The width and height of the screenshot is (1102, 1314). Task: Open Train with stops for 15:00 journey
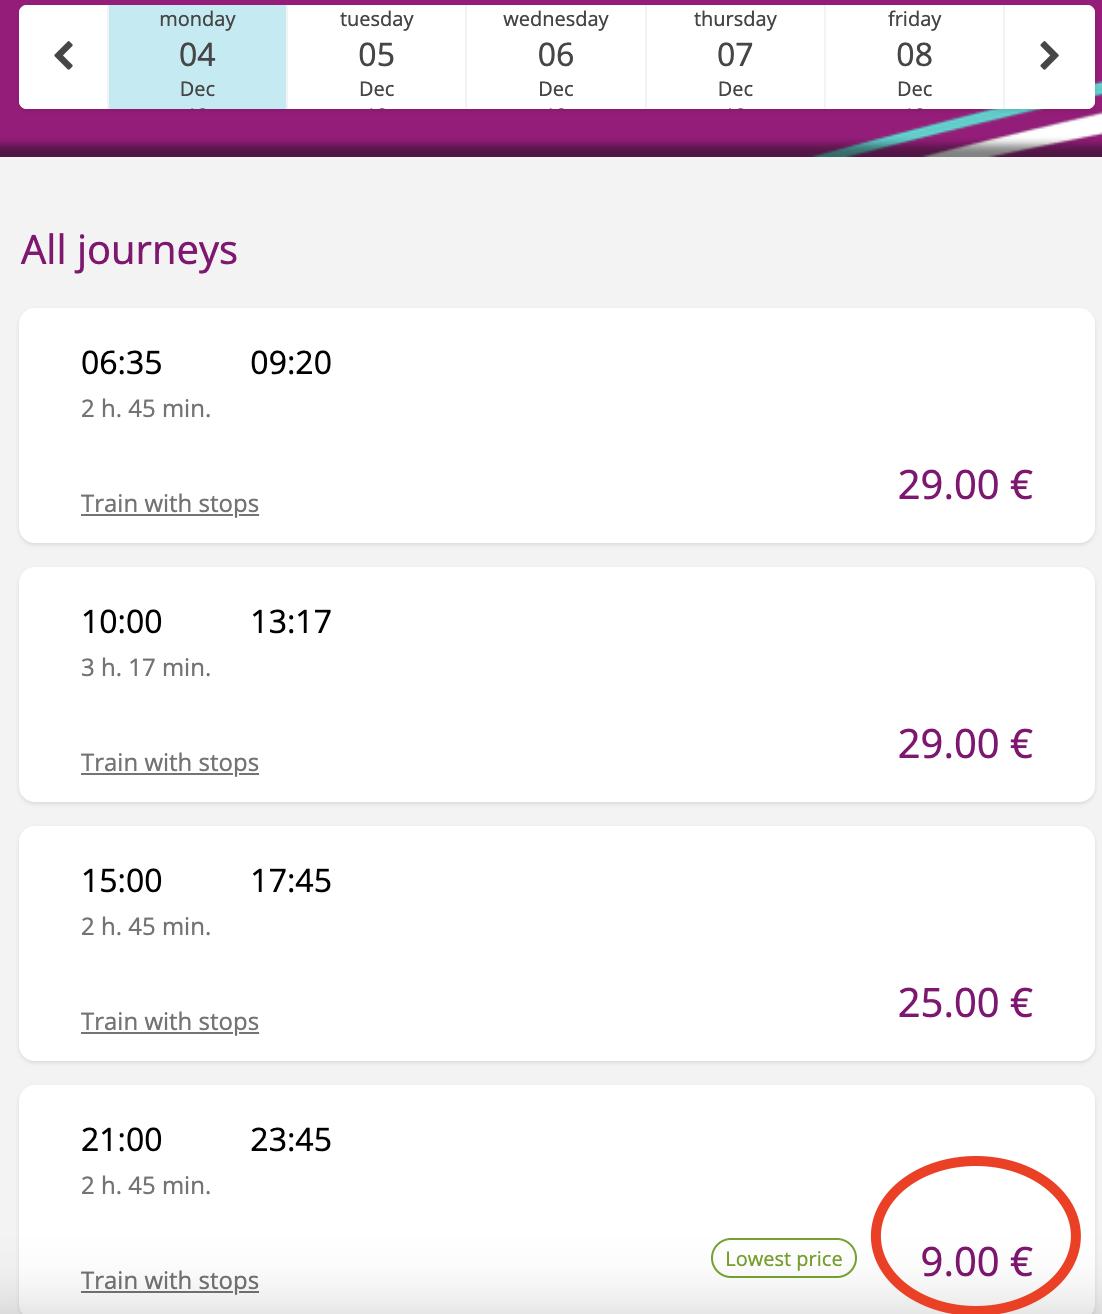coord(170,1021)
